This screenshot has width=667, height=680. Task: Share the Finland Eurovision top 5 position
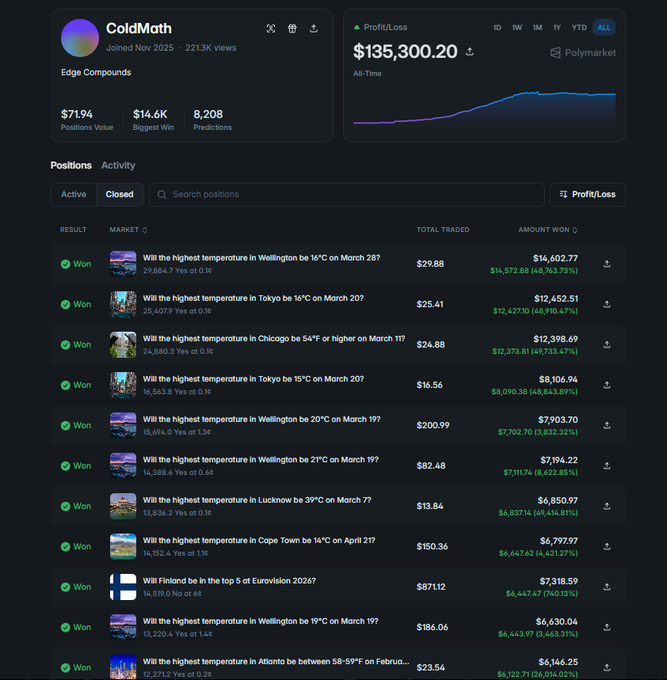[607, 586]
